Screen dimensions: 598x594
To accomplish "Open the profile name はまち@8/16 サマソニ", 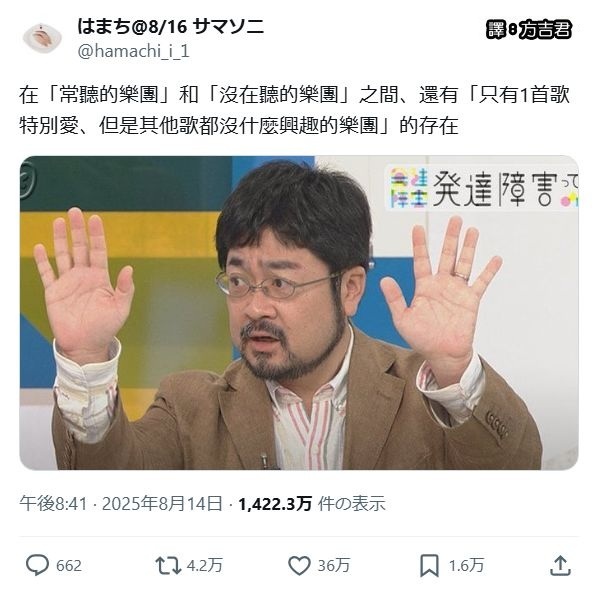I will (170, 27).
